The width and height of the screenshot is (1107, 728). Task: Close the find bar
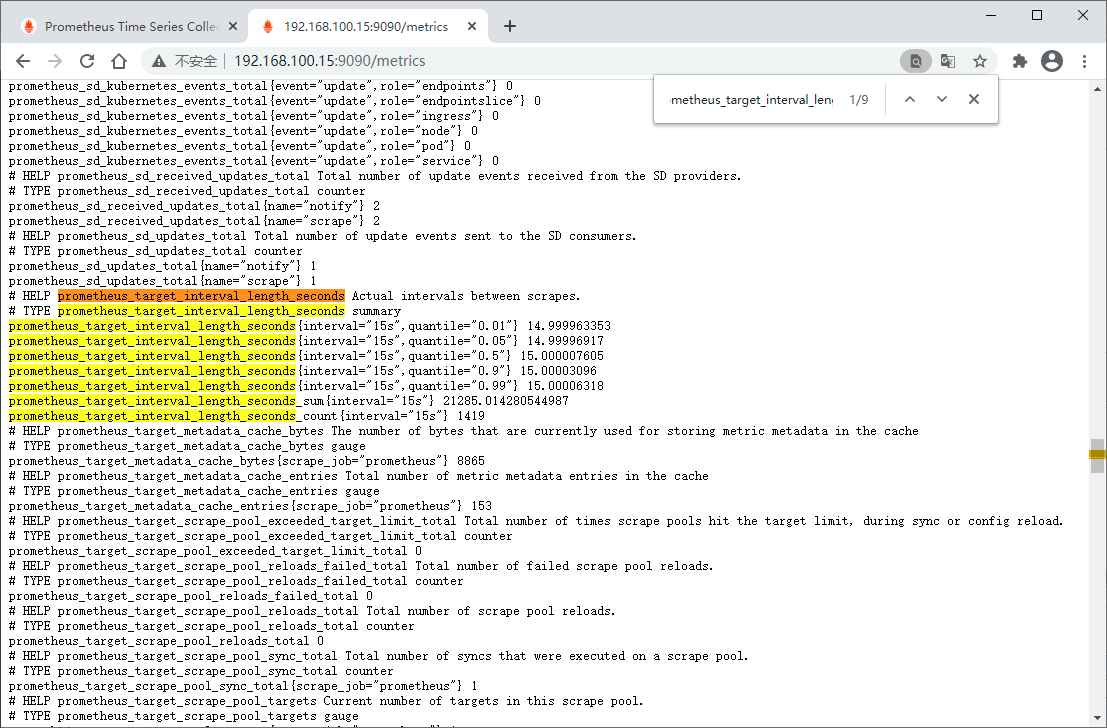973,99
